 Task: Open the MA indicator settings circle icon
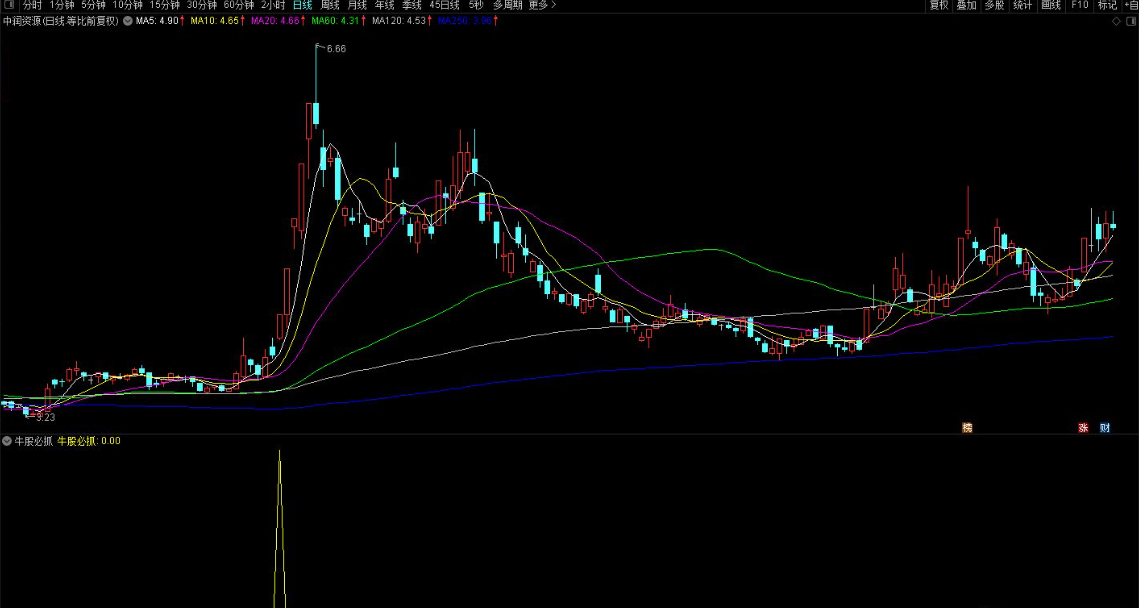tap(128, 21)
